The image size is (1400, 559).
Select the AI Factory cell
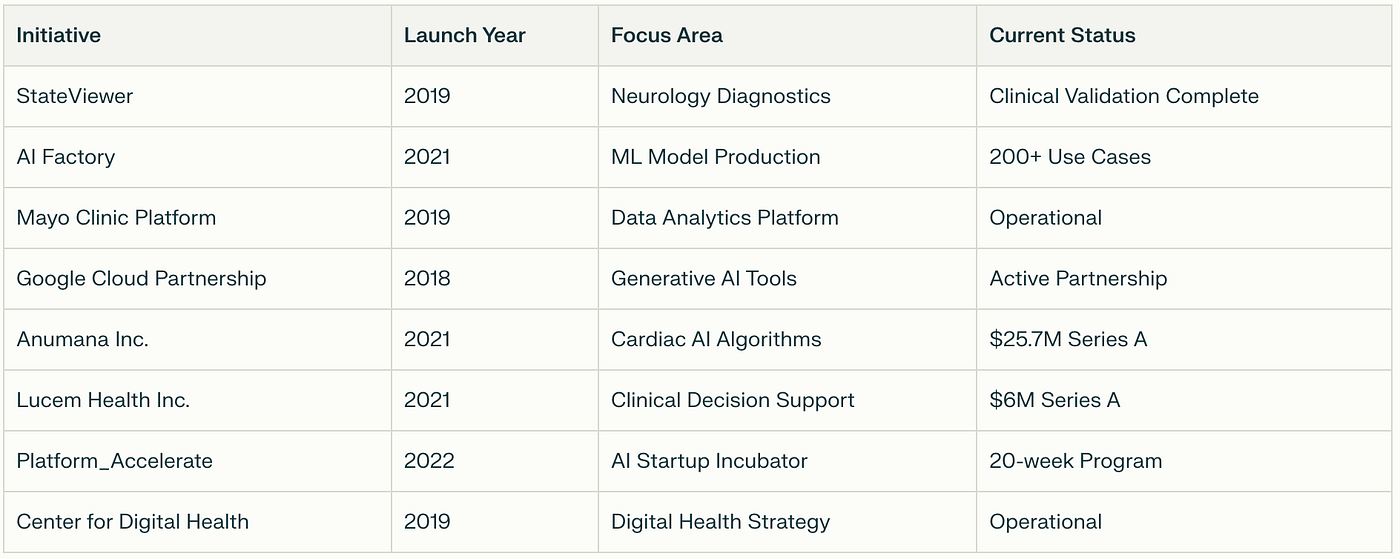[198, 157]
